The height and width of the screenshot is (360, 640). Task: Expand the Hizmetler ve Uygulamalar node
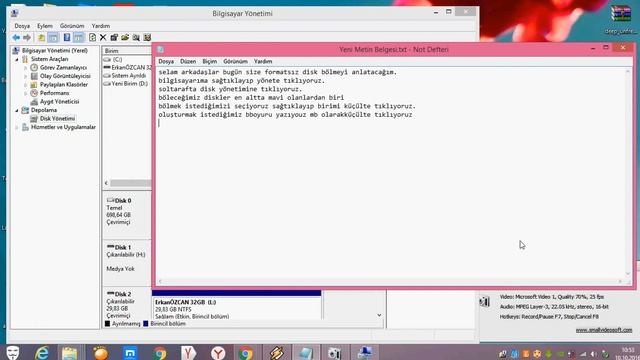pyautogui.click(x=17, y=127)
